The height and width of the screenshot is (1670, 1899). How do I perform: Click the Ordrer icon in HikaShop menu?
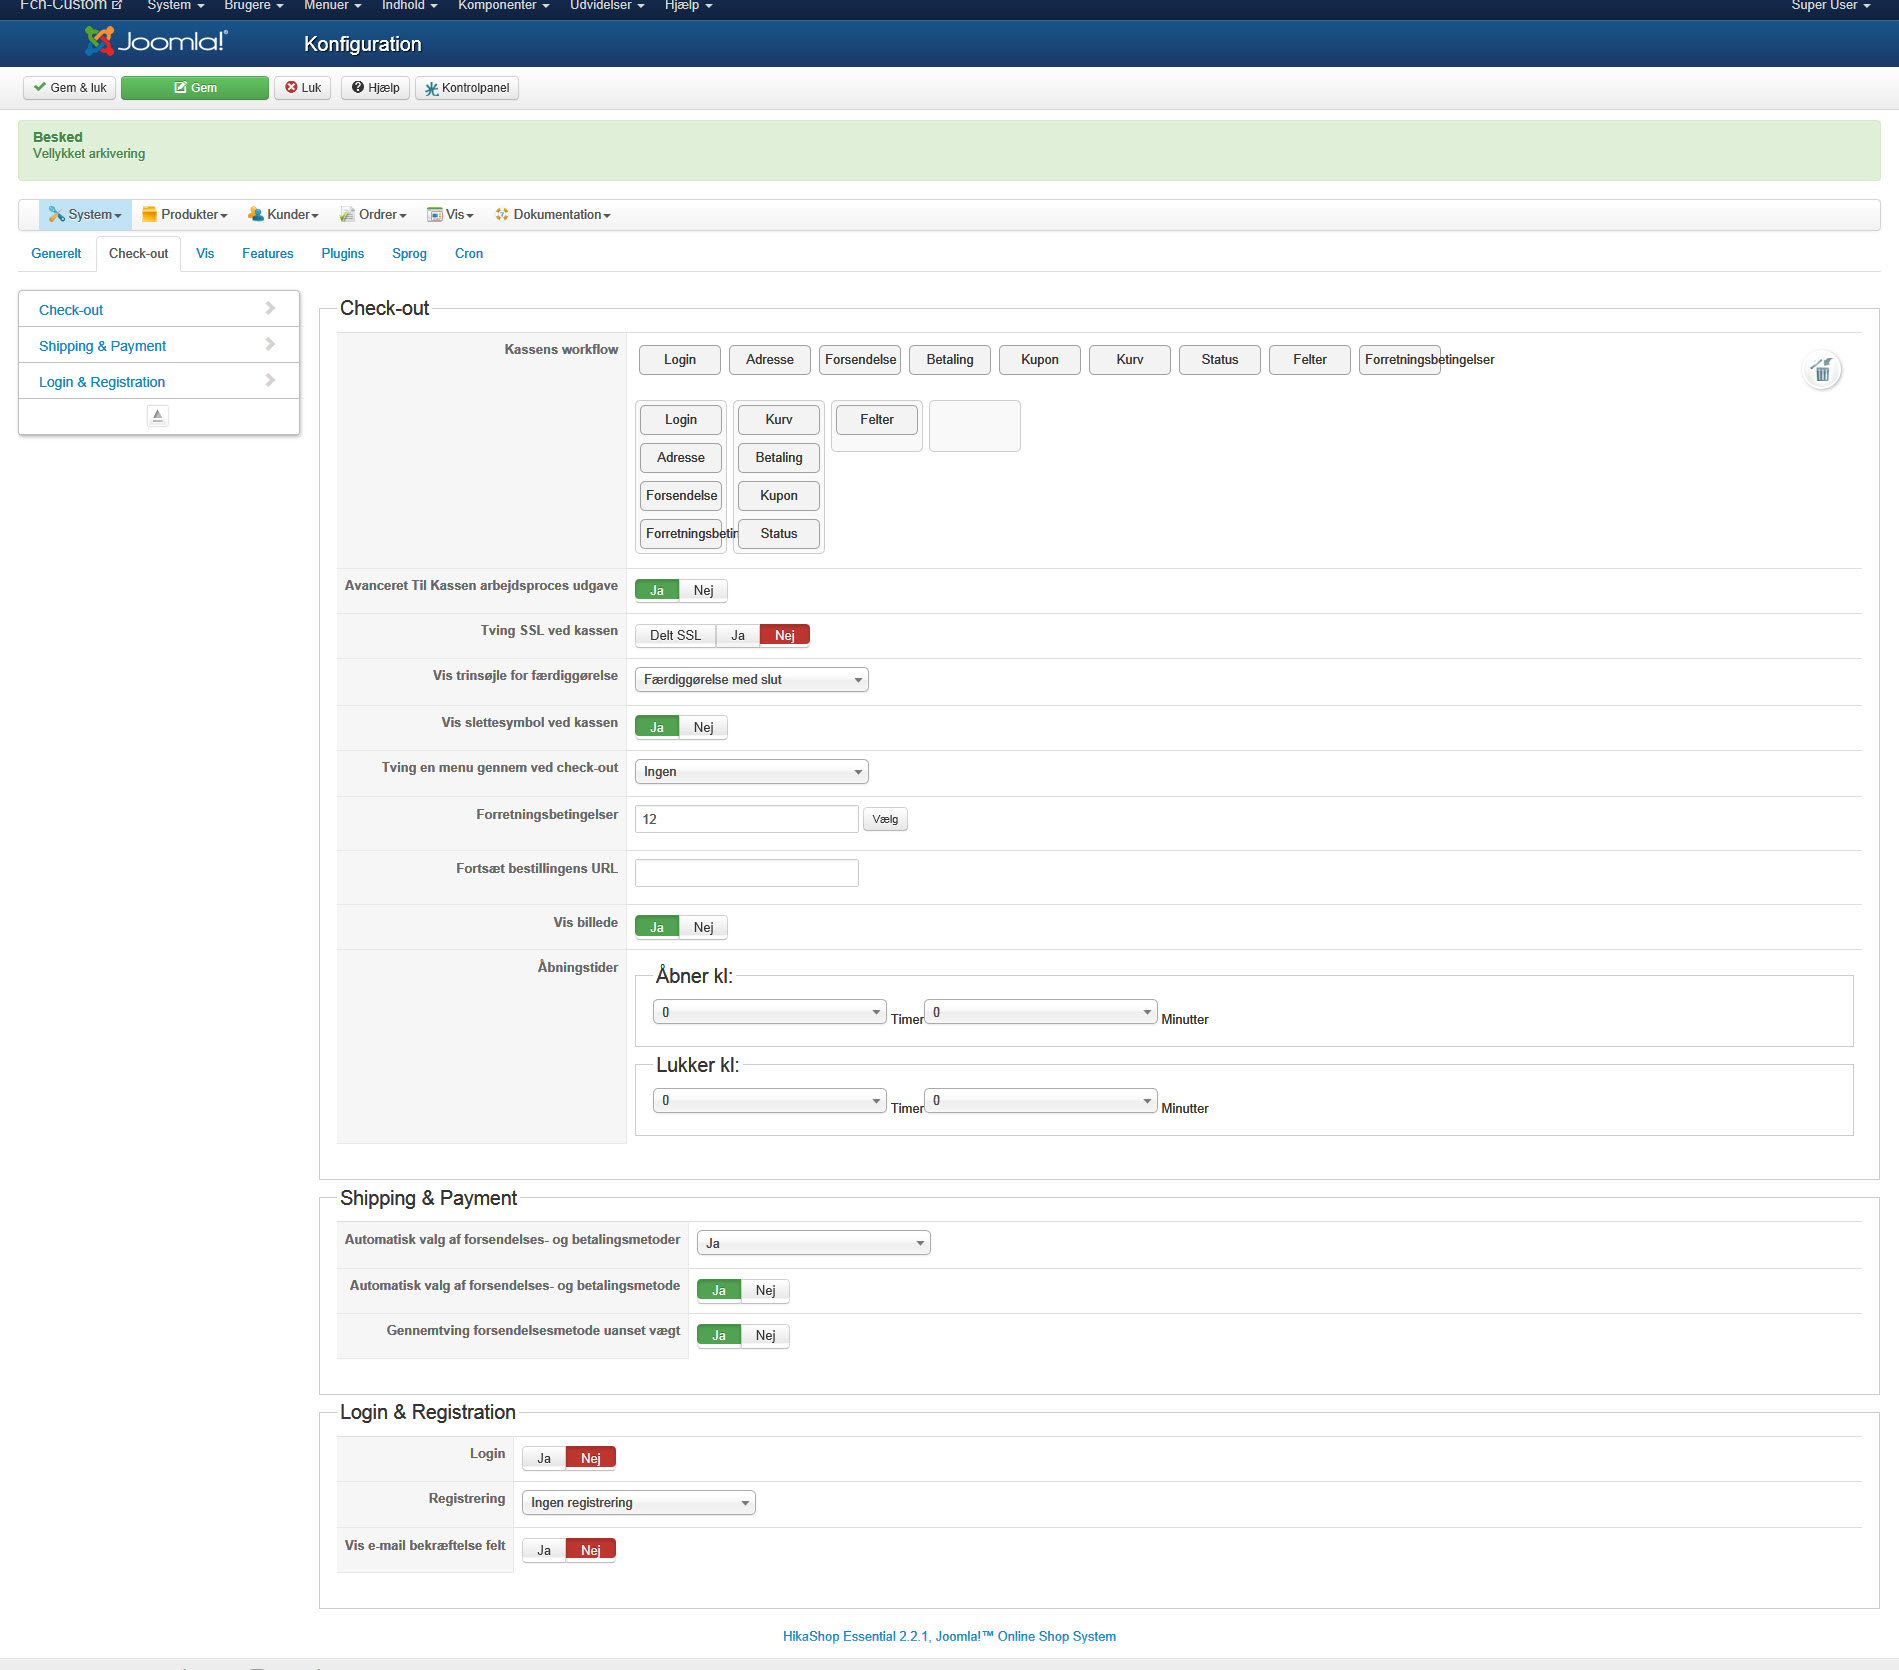coord(347,215)
